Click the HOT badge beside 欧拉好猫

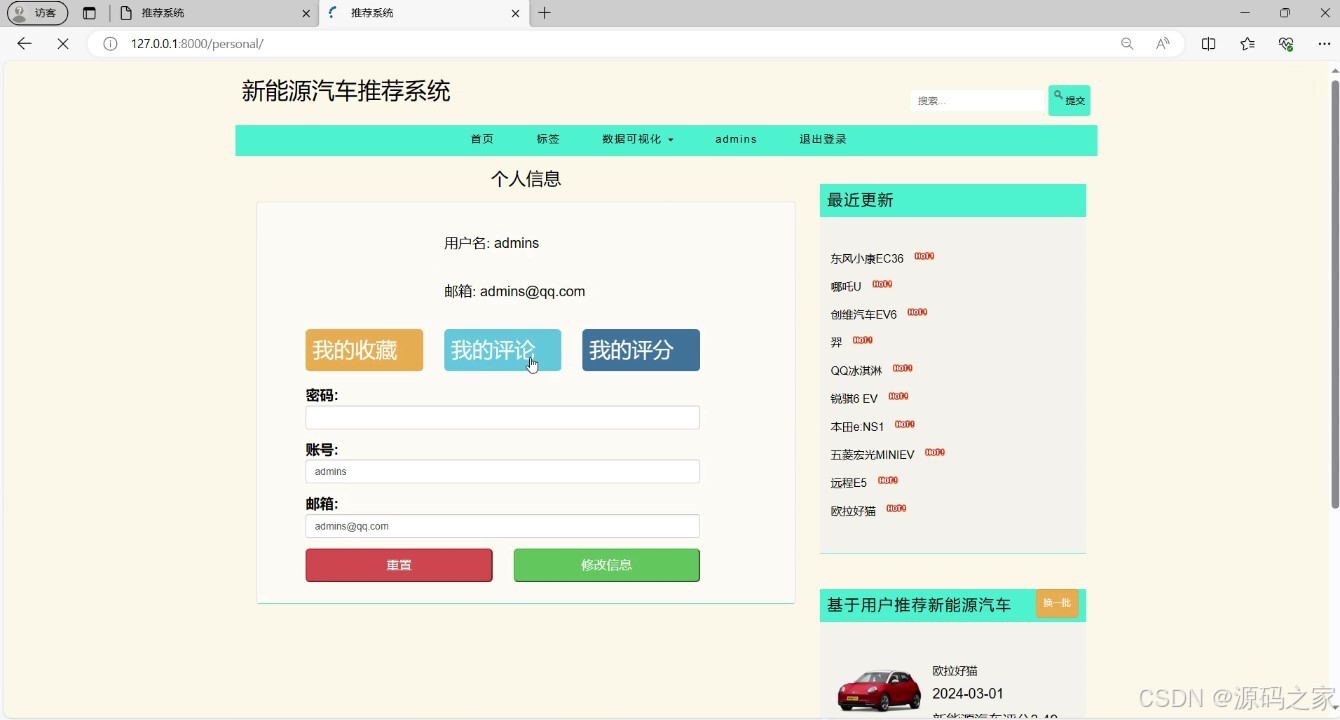point(896,508)
